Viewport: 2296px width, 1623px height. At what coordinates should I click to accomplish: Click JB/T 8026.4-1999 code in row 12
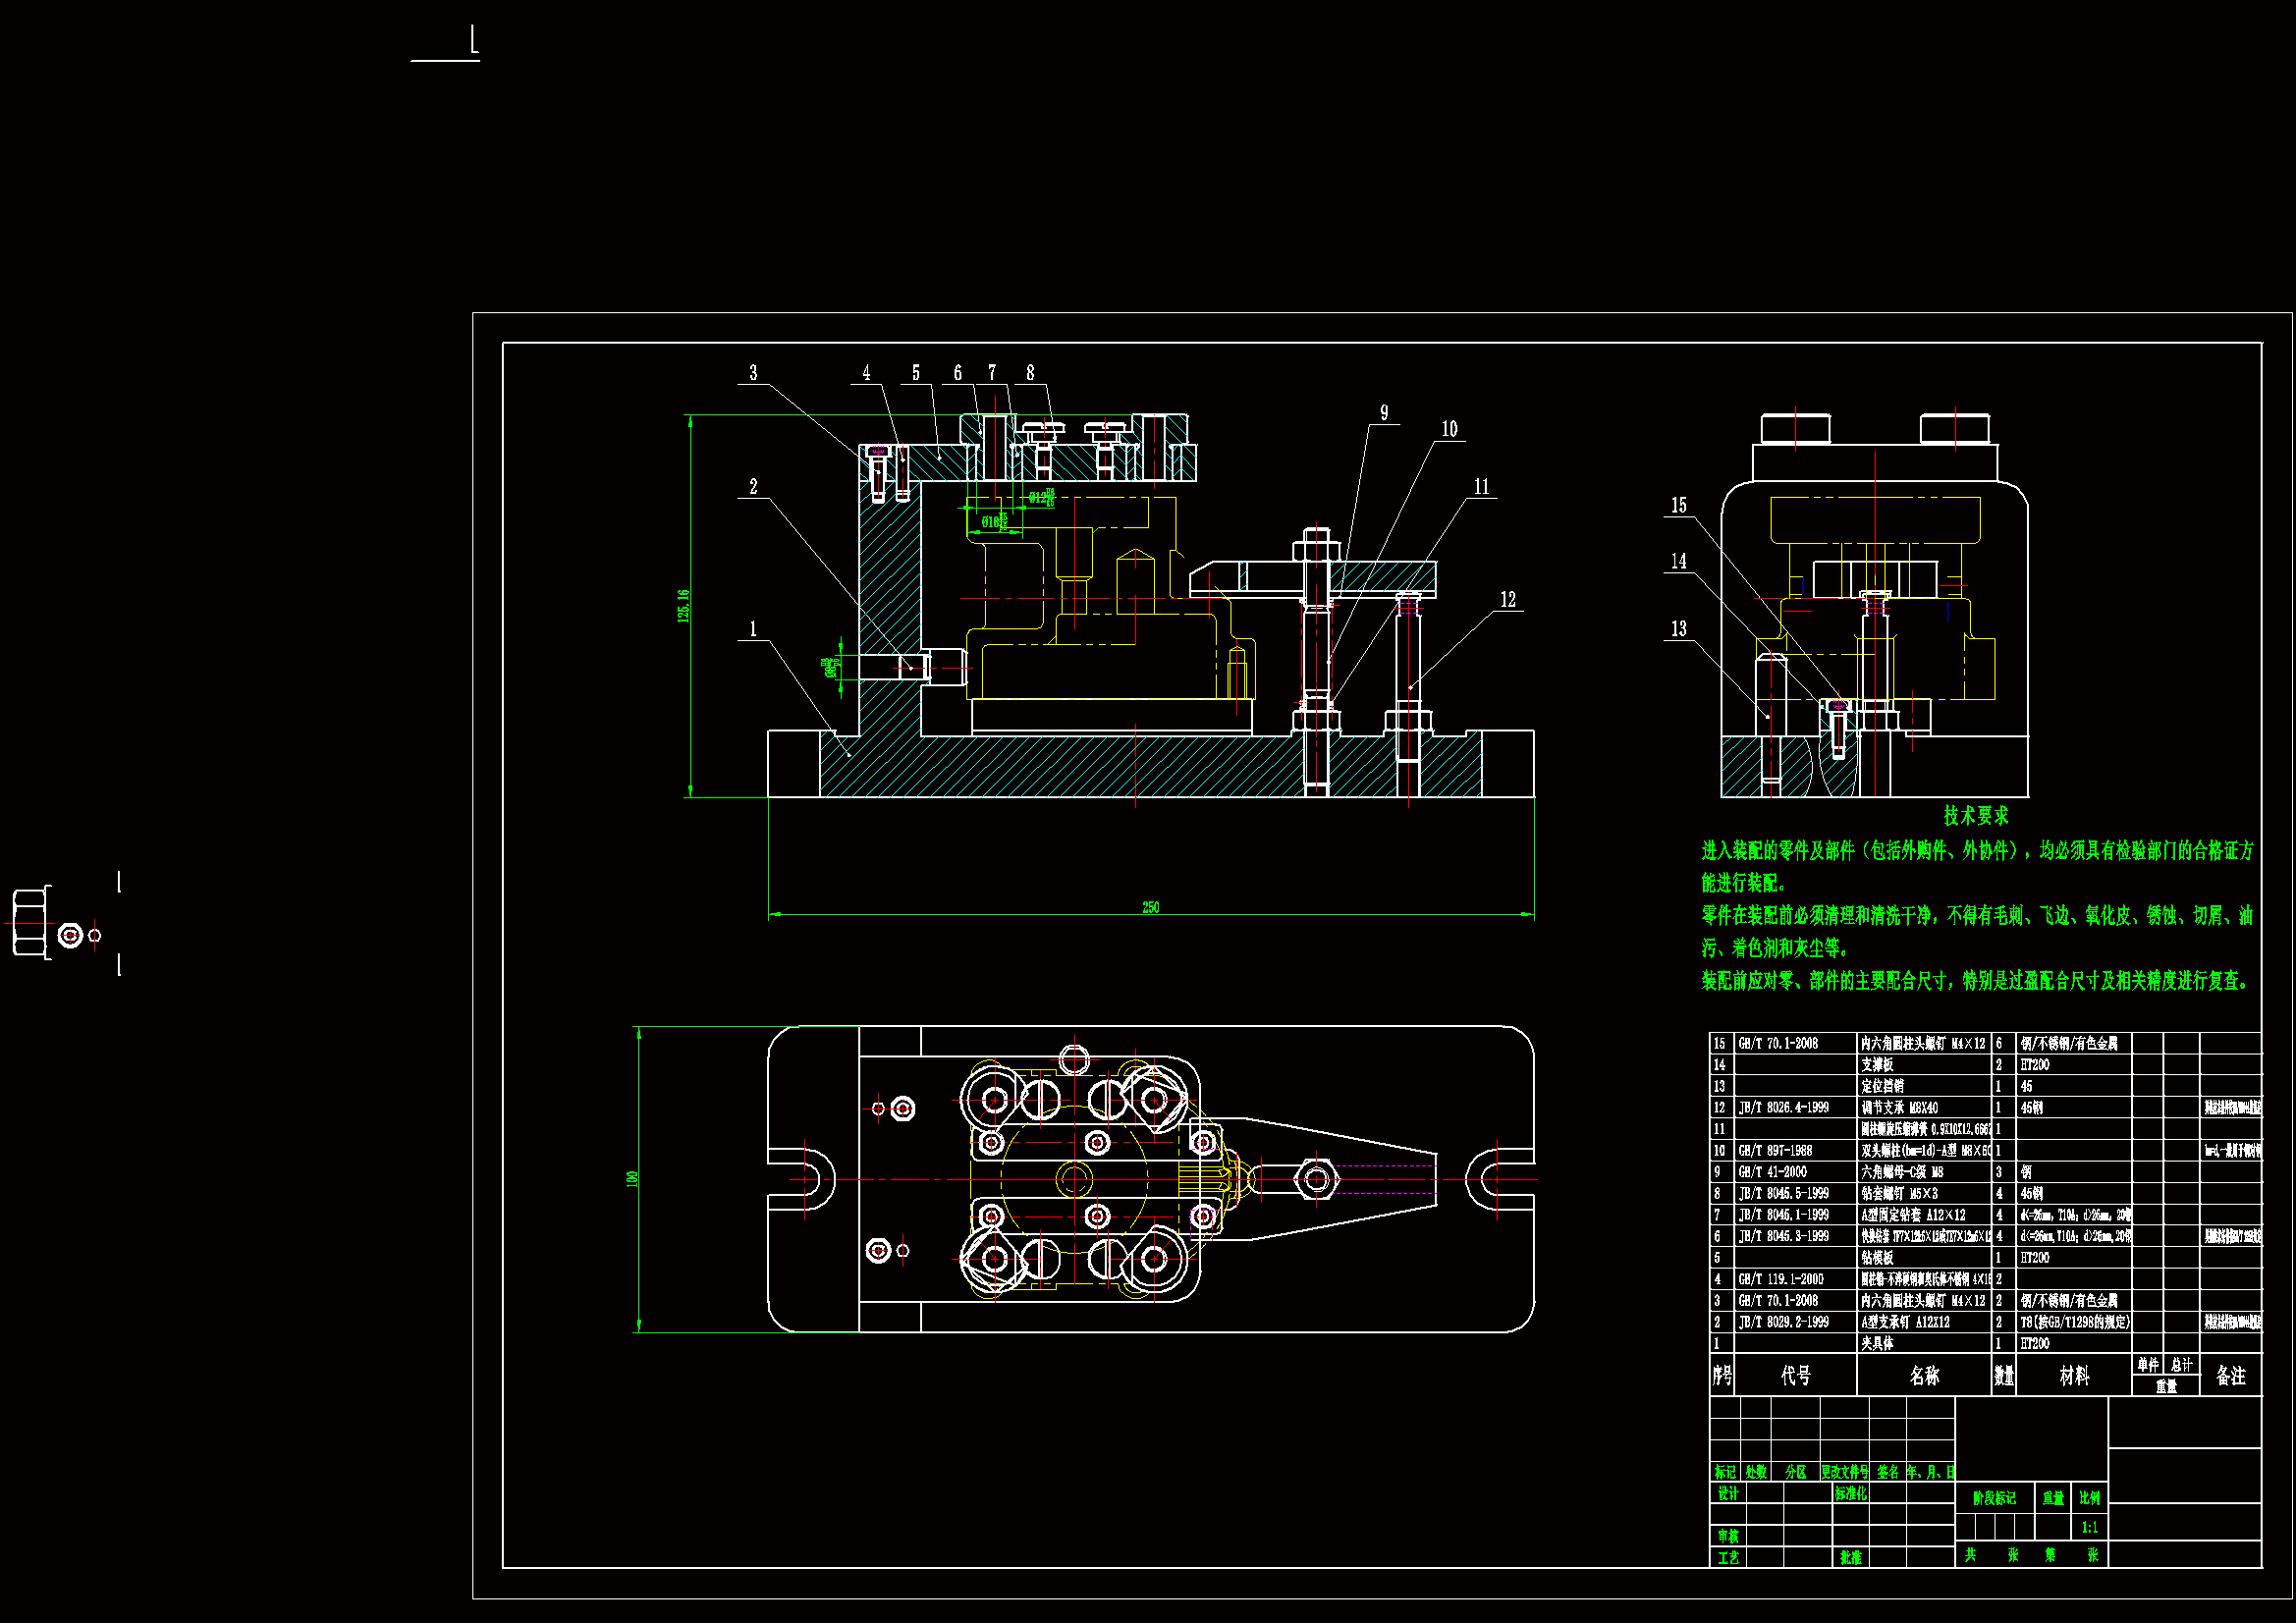(x=1783, y=1108)
